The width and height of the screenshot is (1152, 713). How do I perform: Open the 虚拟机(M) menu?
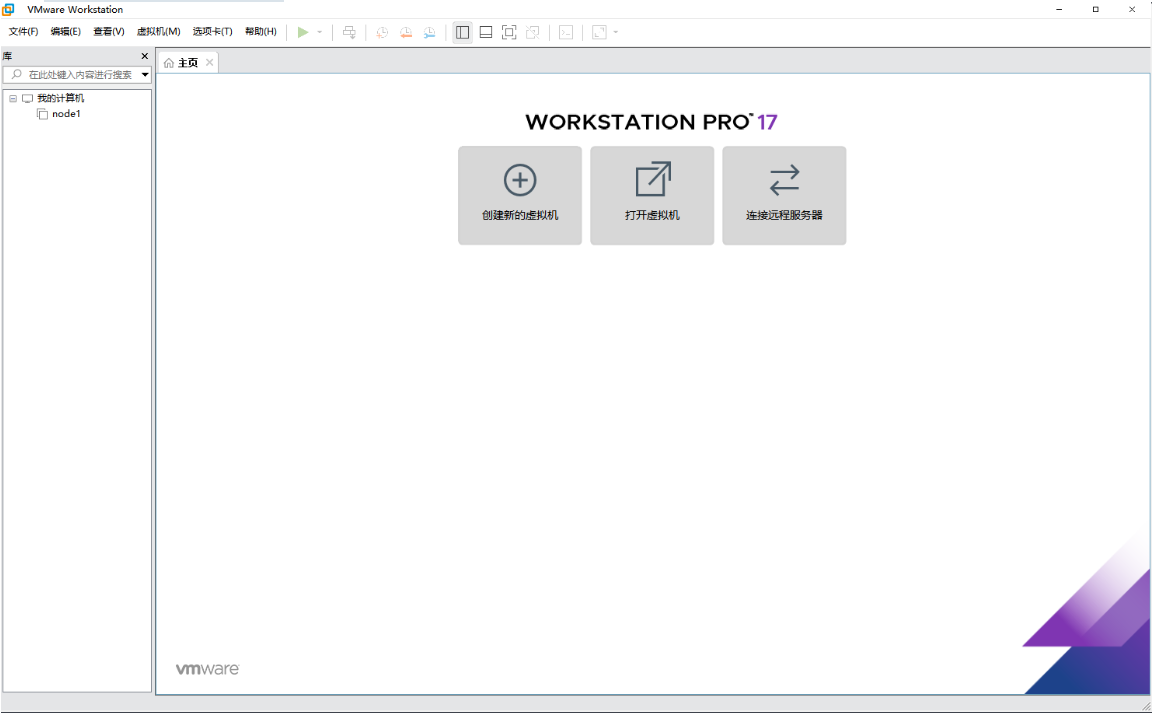click(x=159, y=32)
